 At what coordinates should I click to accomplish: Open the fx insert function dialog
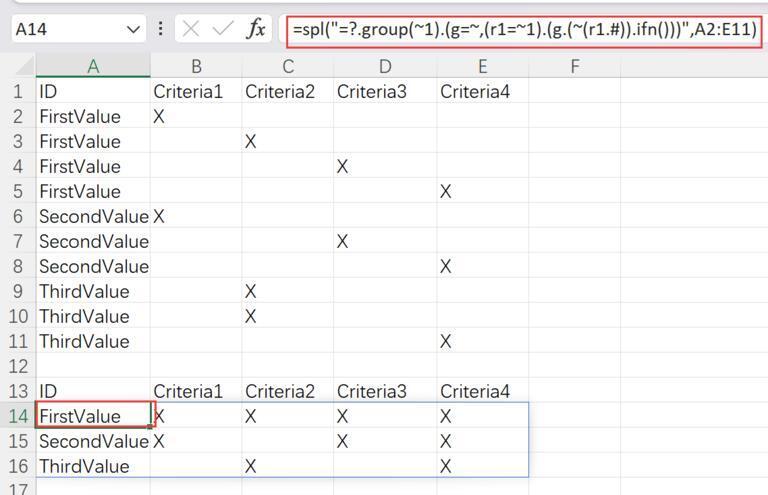tap(256, 28)
